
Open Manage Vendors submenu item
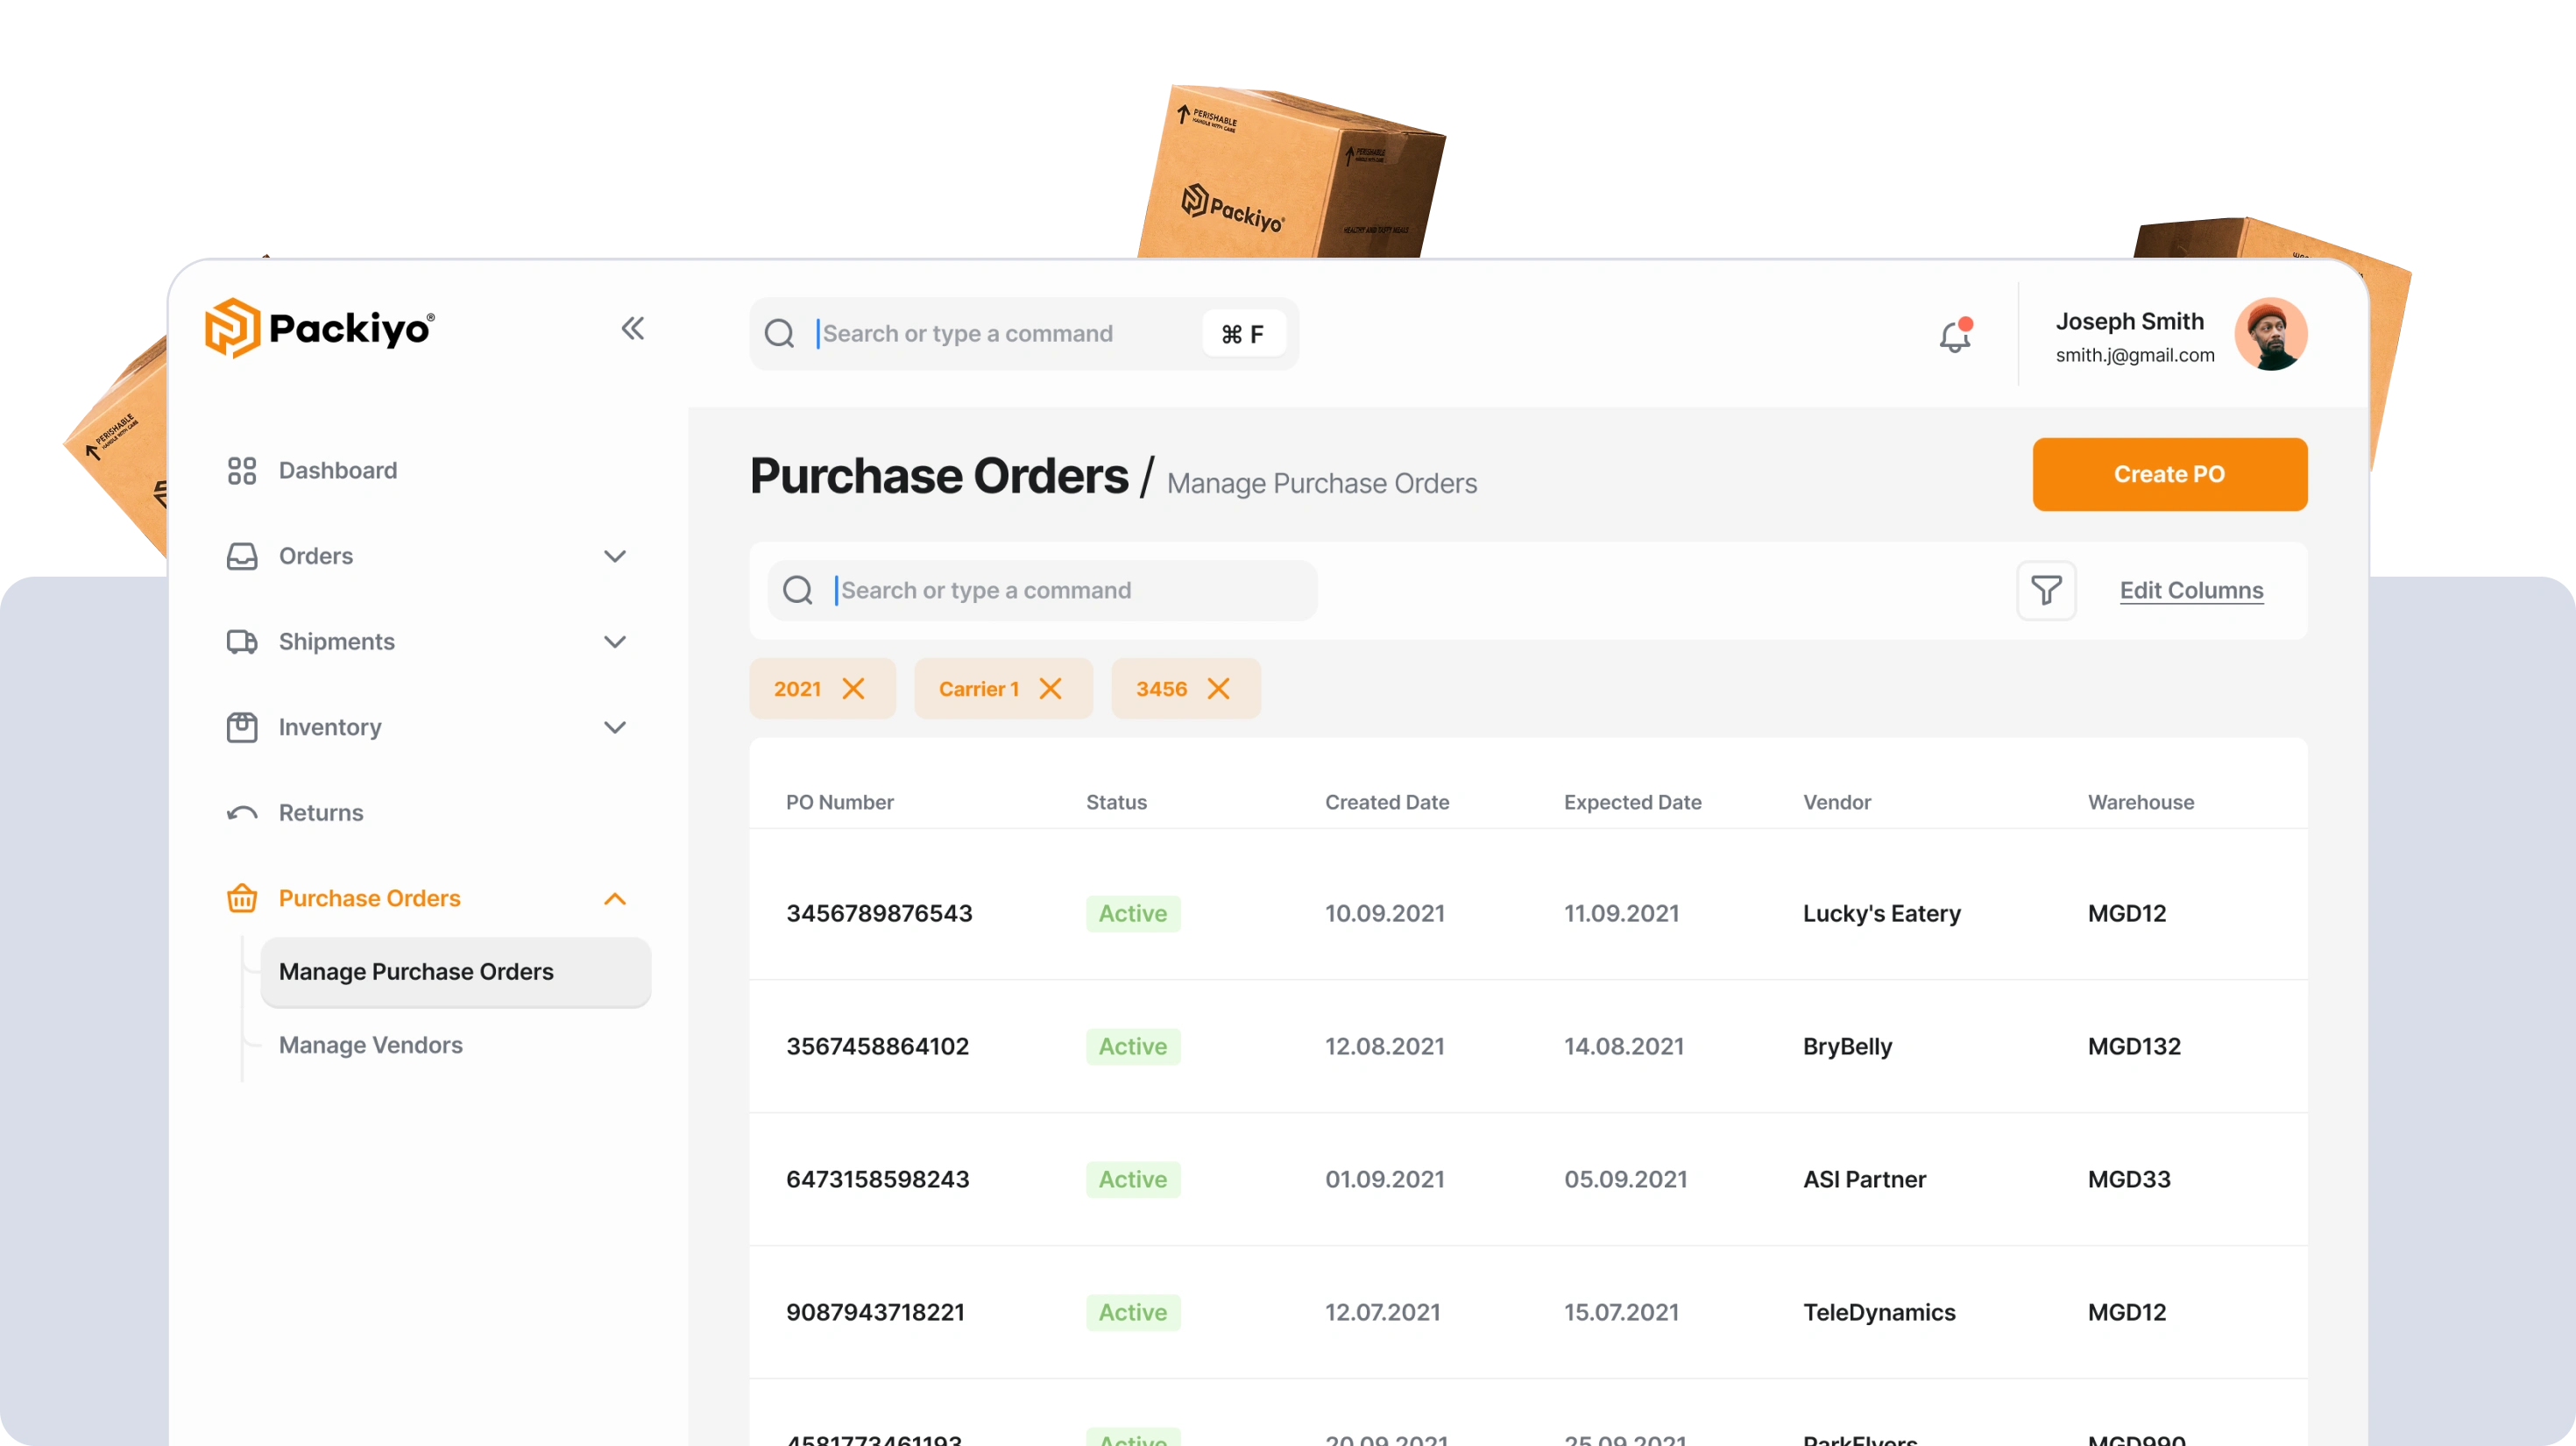coord(370,1045)
